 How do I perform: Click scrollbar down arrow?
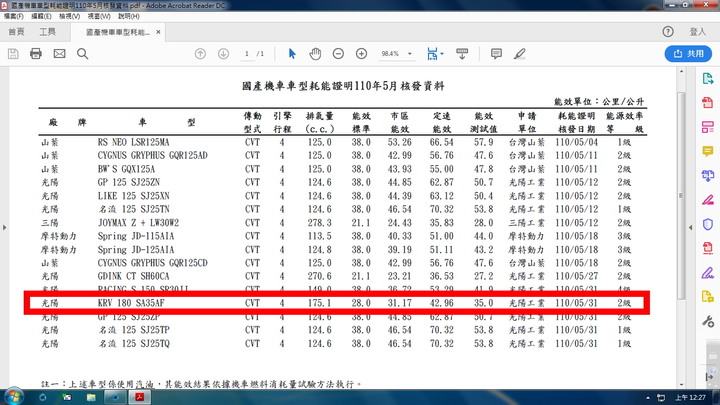click(x=681, y=384)
